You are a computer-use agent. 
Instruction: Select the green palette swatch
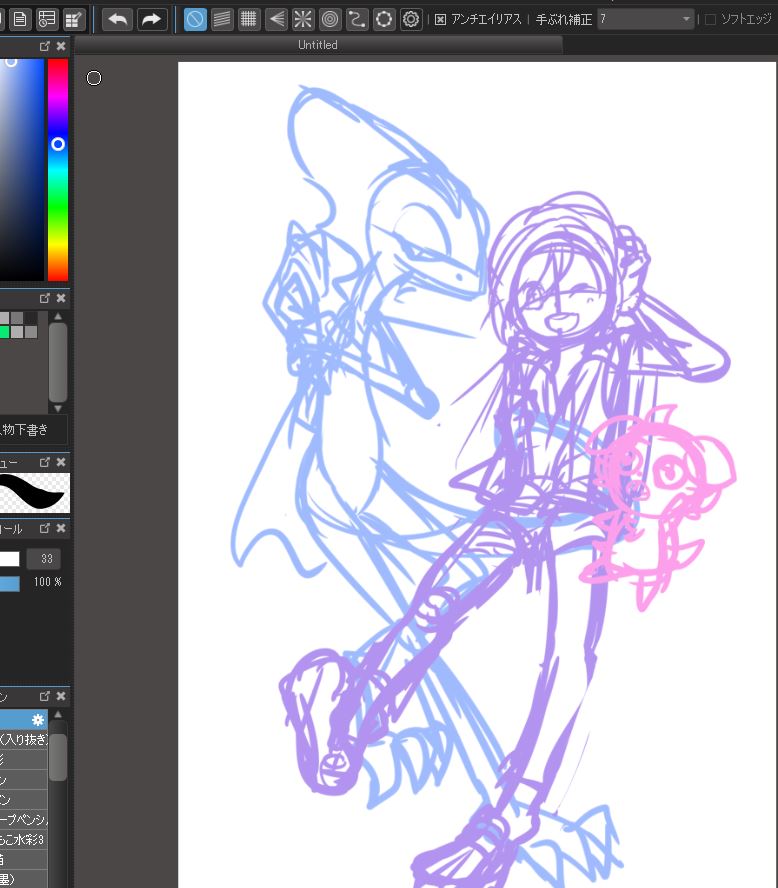click(4, 332)
